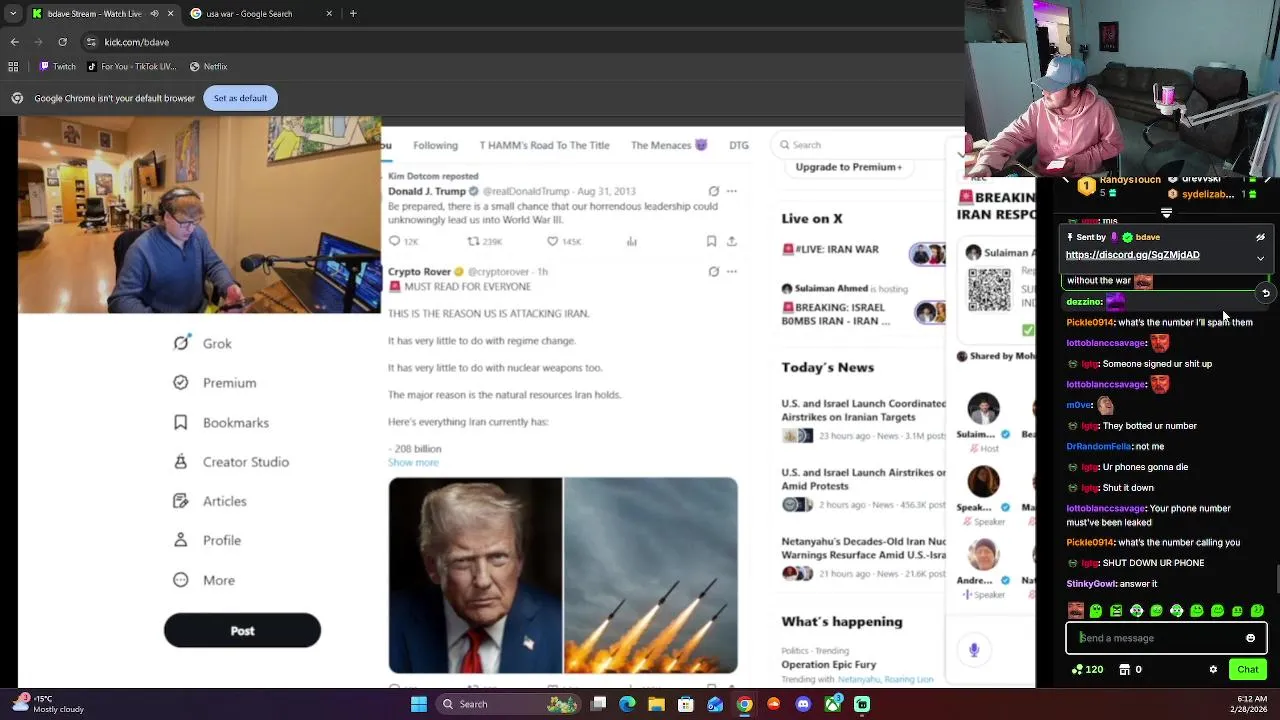
Task: Open the Trump and missiles post image
Action: pyautogui.click(x=563, y=575)
